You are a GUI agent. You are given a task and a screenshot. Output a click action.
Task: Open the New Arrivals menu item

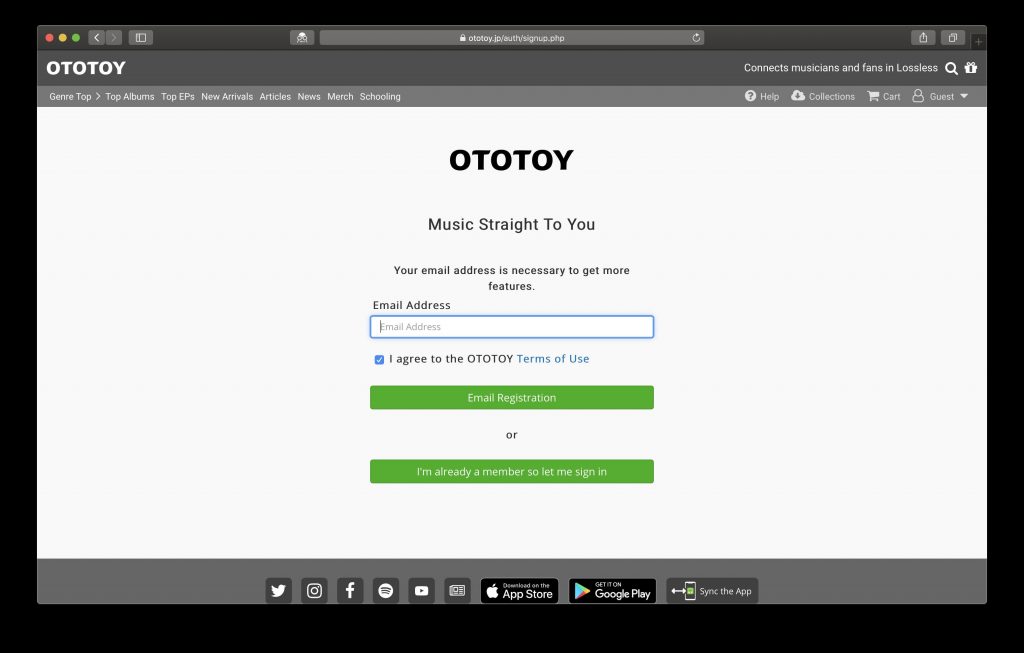(x=227, y=97)
